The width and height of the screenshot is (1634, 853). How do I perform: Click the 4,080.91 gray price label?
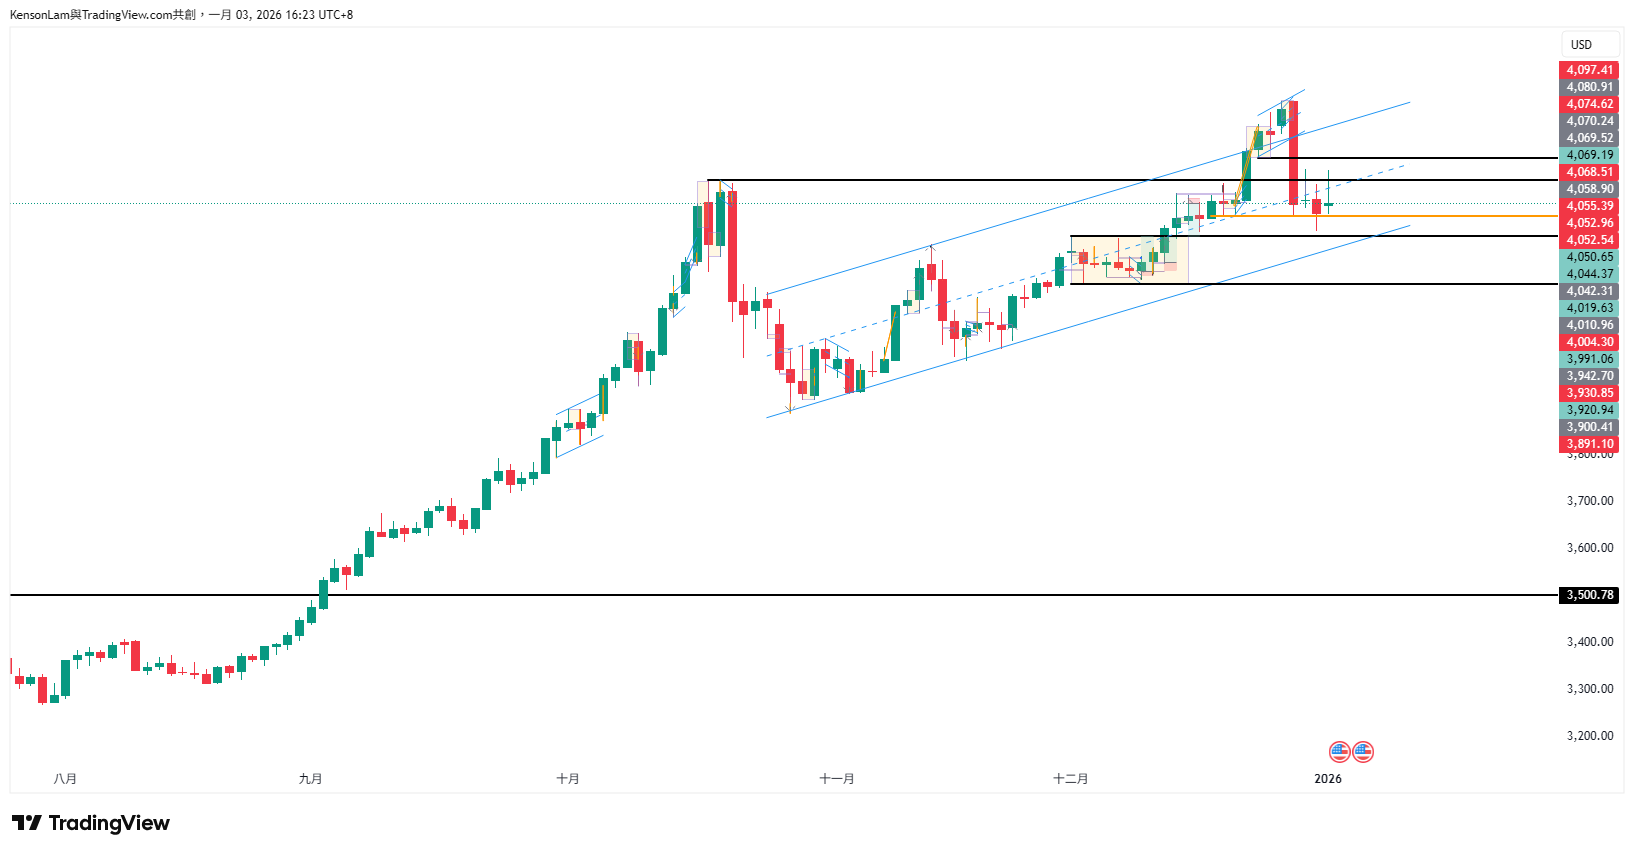[x=1589, y=87]
